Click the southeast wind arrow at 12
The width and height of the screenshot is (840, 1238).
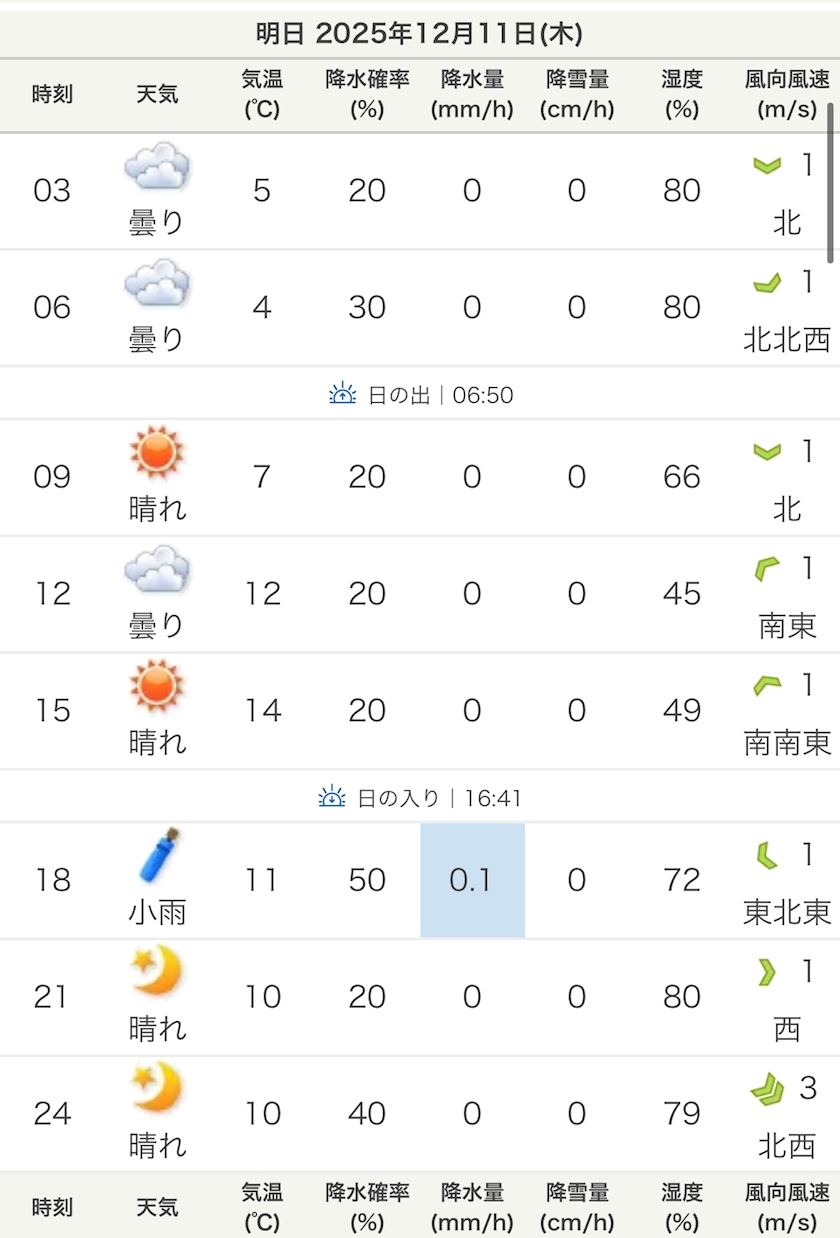tap(767, 570)
